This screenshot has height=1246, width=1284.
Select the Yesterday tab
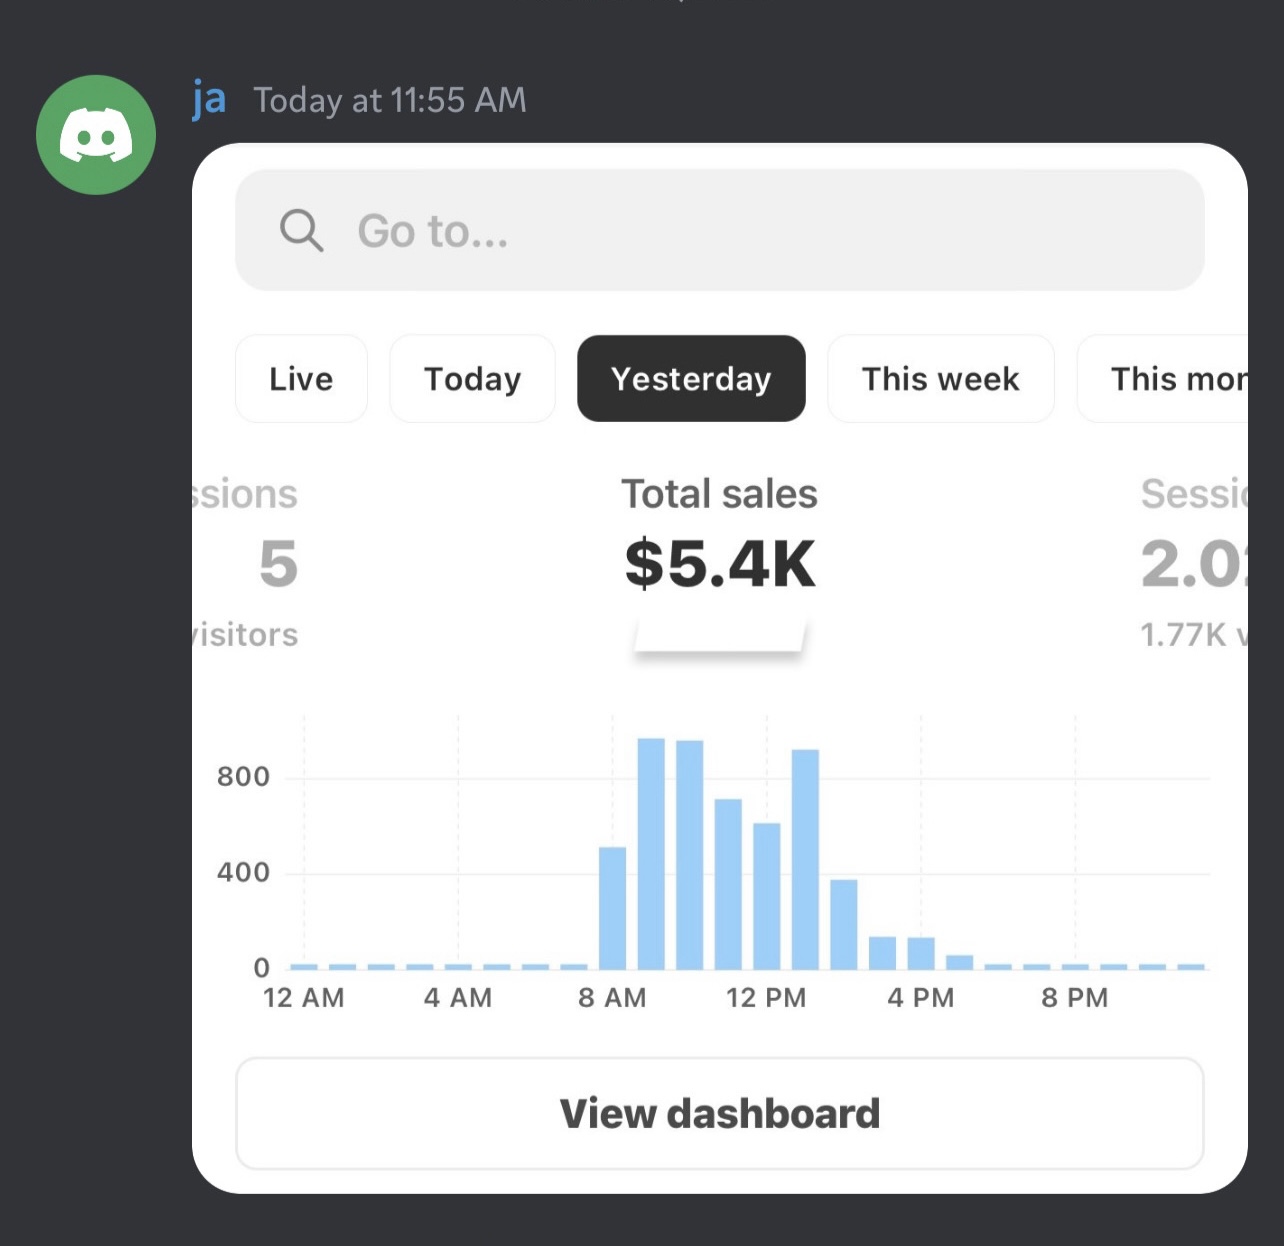coord(691,379)
